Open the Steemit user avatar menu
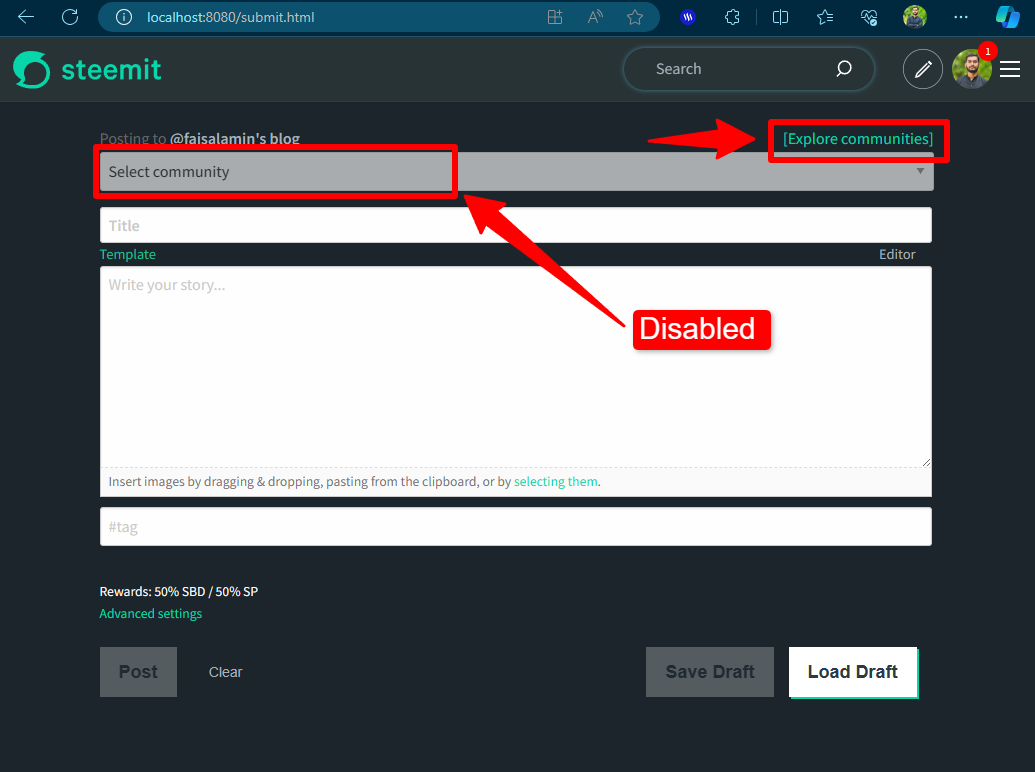This screenshot has width=1035, height=772. tap(972, 69)
